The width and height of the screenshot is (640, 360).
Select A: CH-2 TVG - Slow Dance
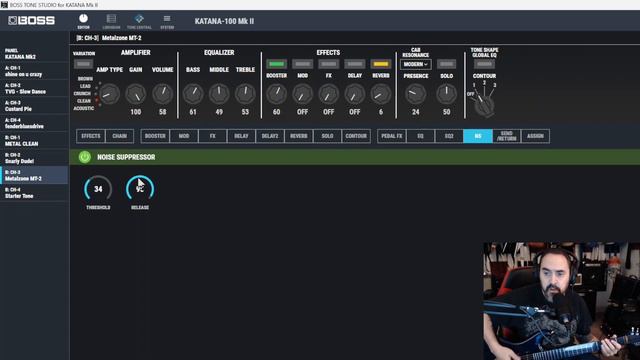[34, 89]
